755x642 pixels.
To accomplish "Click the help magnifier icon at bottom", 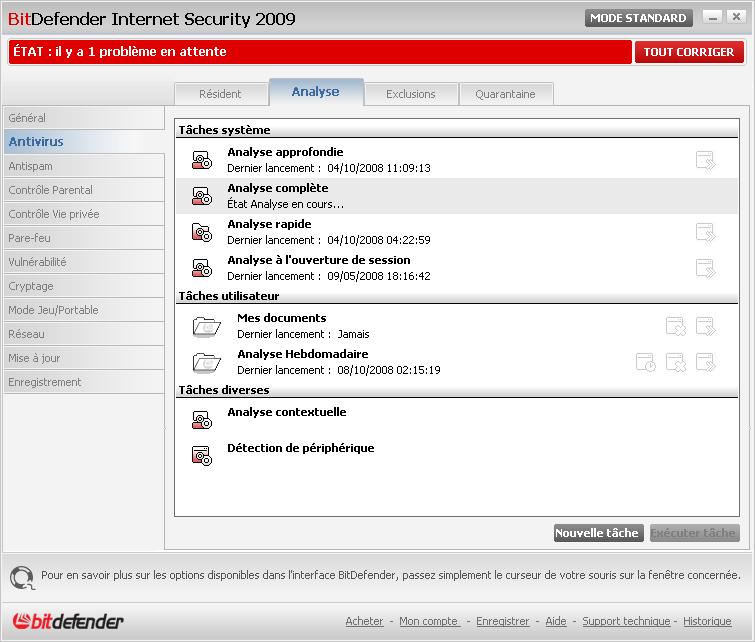I will (22, 577).
